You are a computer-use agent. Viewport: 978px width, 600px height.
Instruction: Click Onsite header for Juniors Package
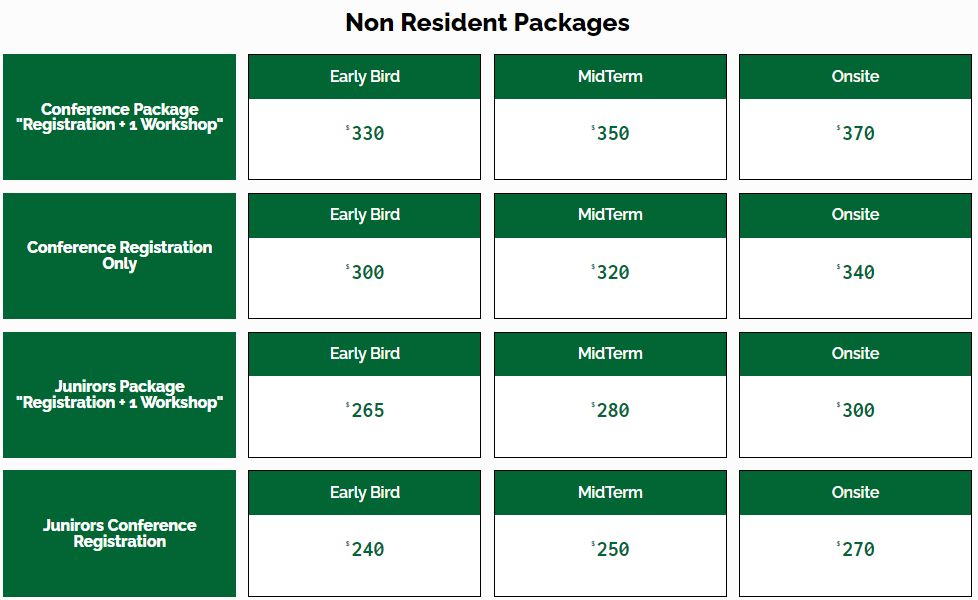point(855,354)
